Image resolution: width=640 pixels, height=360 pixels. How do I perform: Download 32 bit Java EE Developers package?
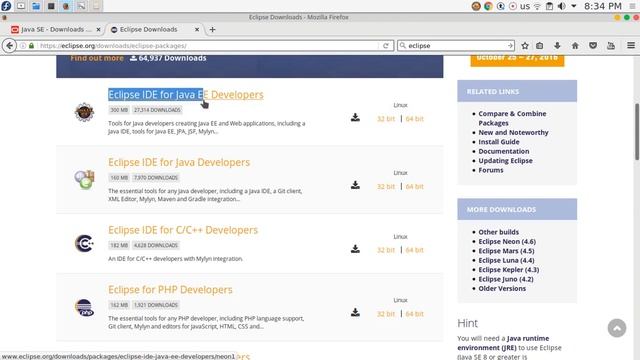(386, 119)
